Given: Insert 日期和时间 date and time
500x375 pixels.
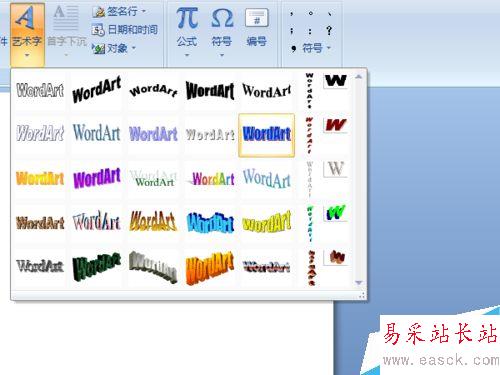Looking at the screenshot, I should point(124,30).
